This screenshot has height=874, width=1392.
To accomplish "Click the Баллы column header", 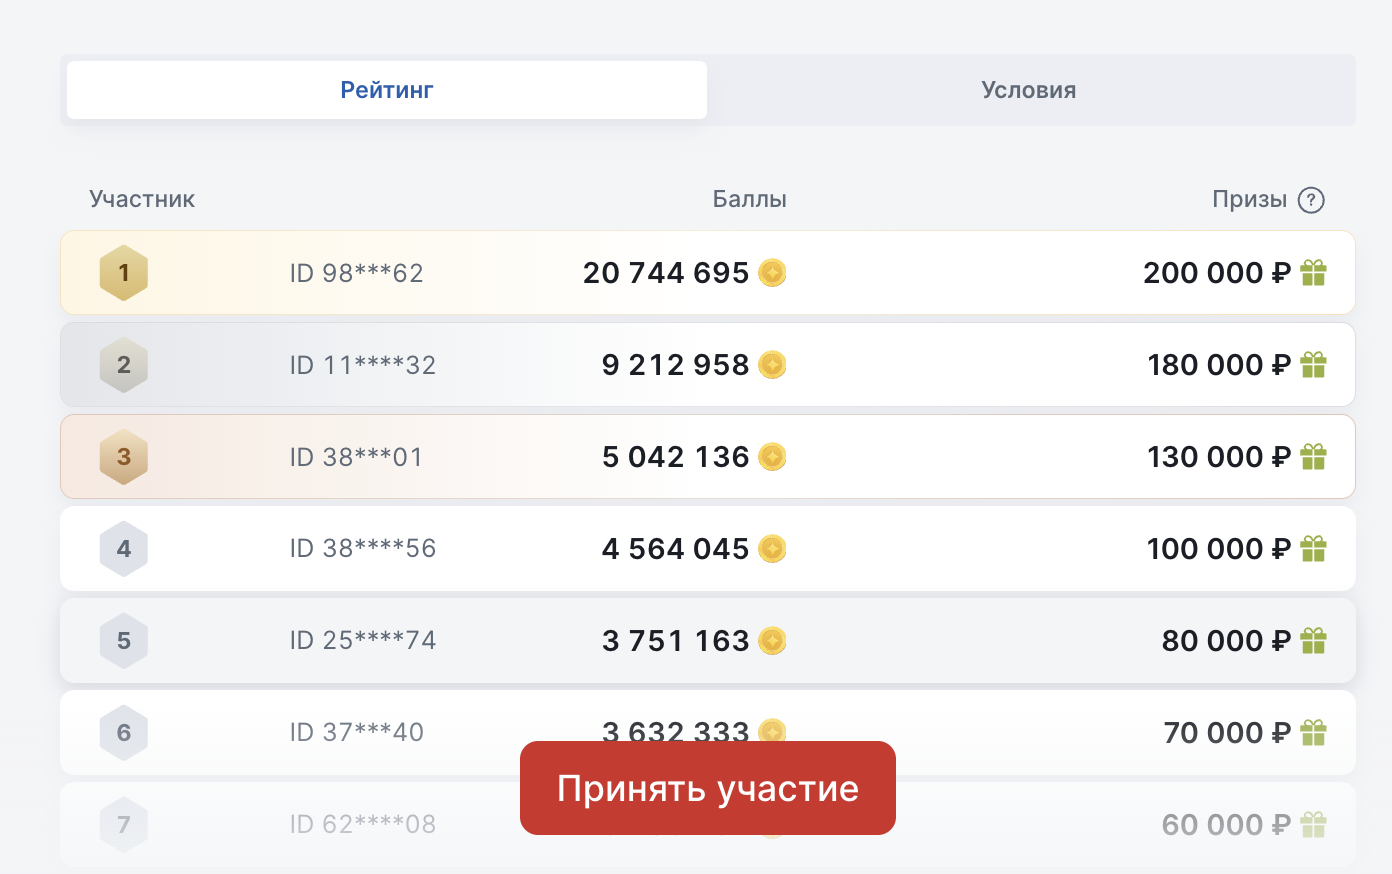I will [750, 199].
